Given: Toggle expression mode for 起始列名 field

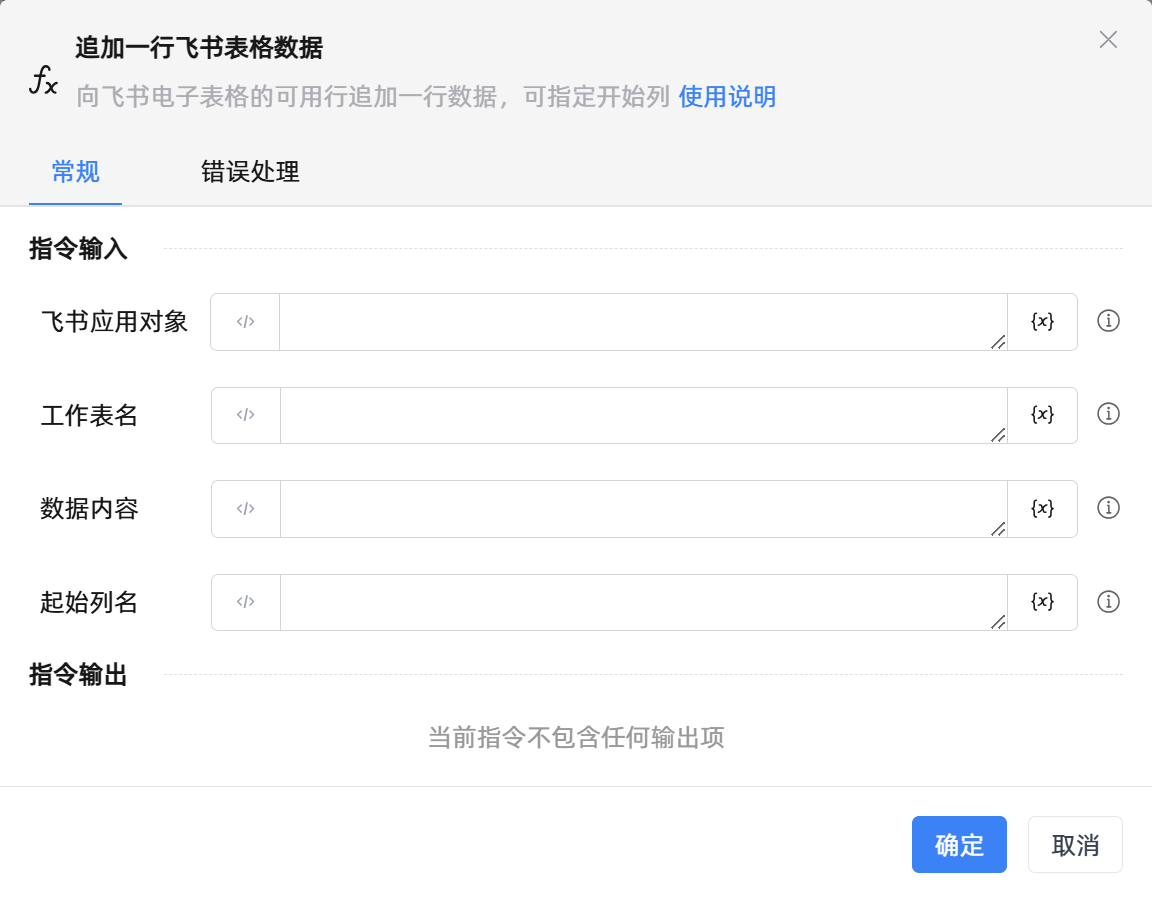Looking at the screenshot, I should coord(245,602).
